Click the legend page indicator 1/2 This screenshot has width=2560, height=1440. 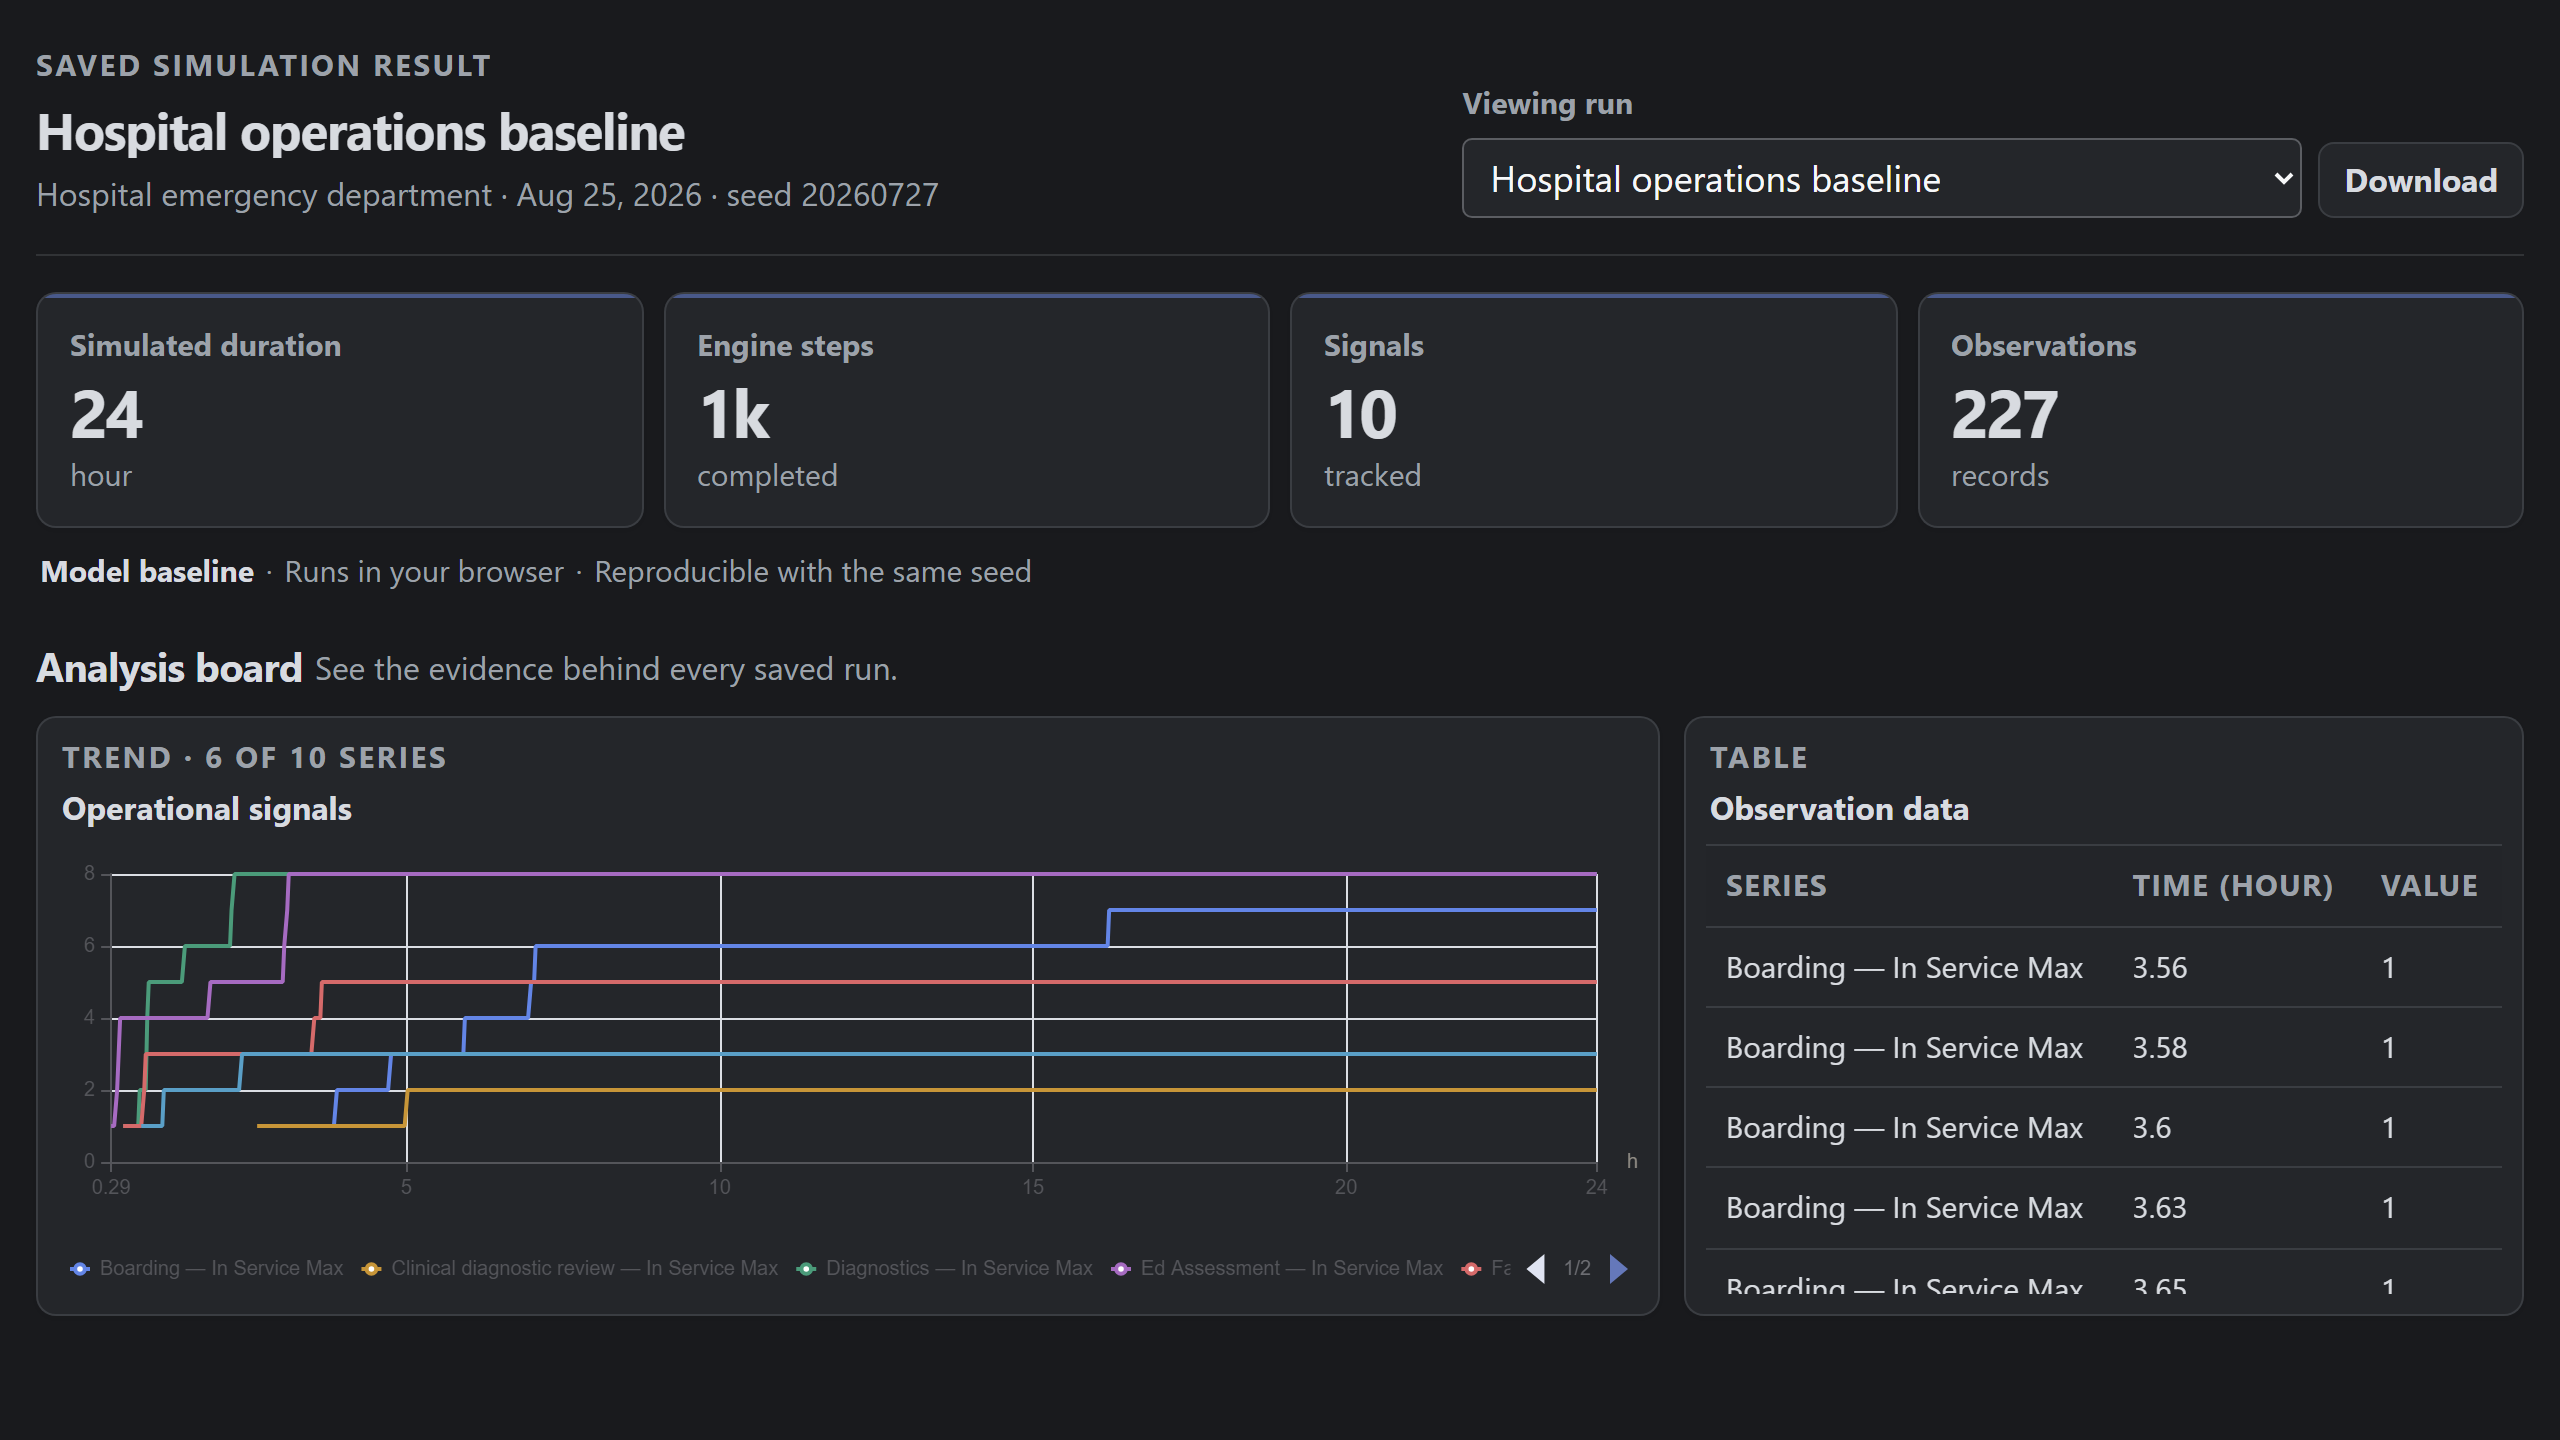point(1577,1269)
